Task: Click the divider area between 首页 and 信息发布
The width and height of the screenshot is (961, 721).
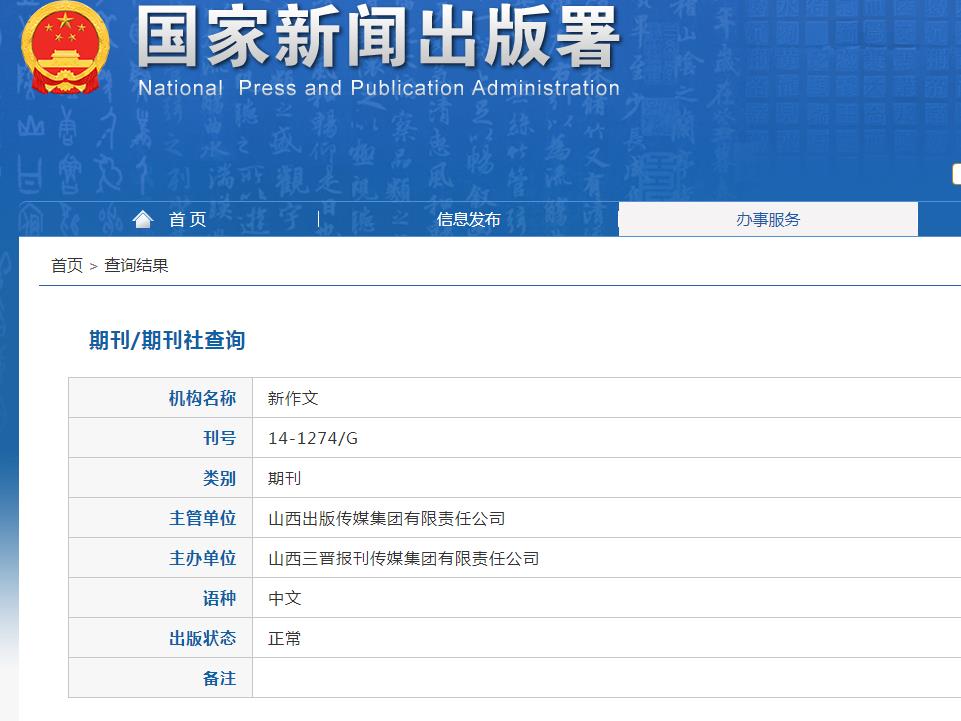Action: point(317,219)
